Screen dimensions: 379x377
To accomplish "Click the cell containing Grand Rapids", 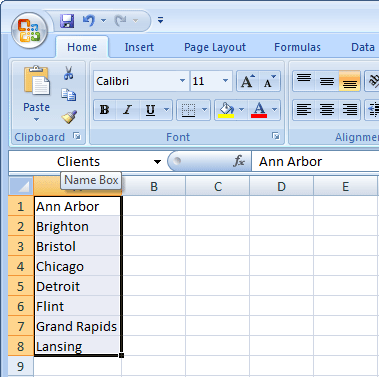I will coord(78,326).
